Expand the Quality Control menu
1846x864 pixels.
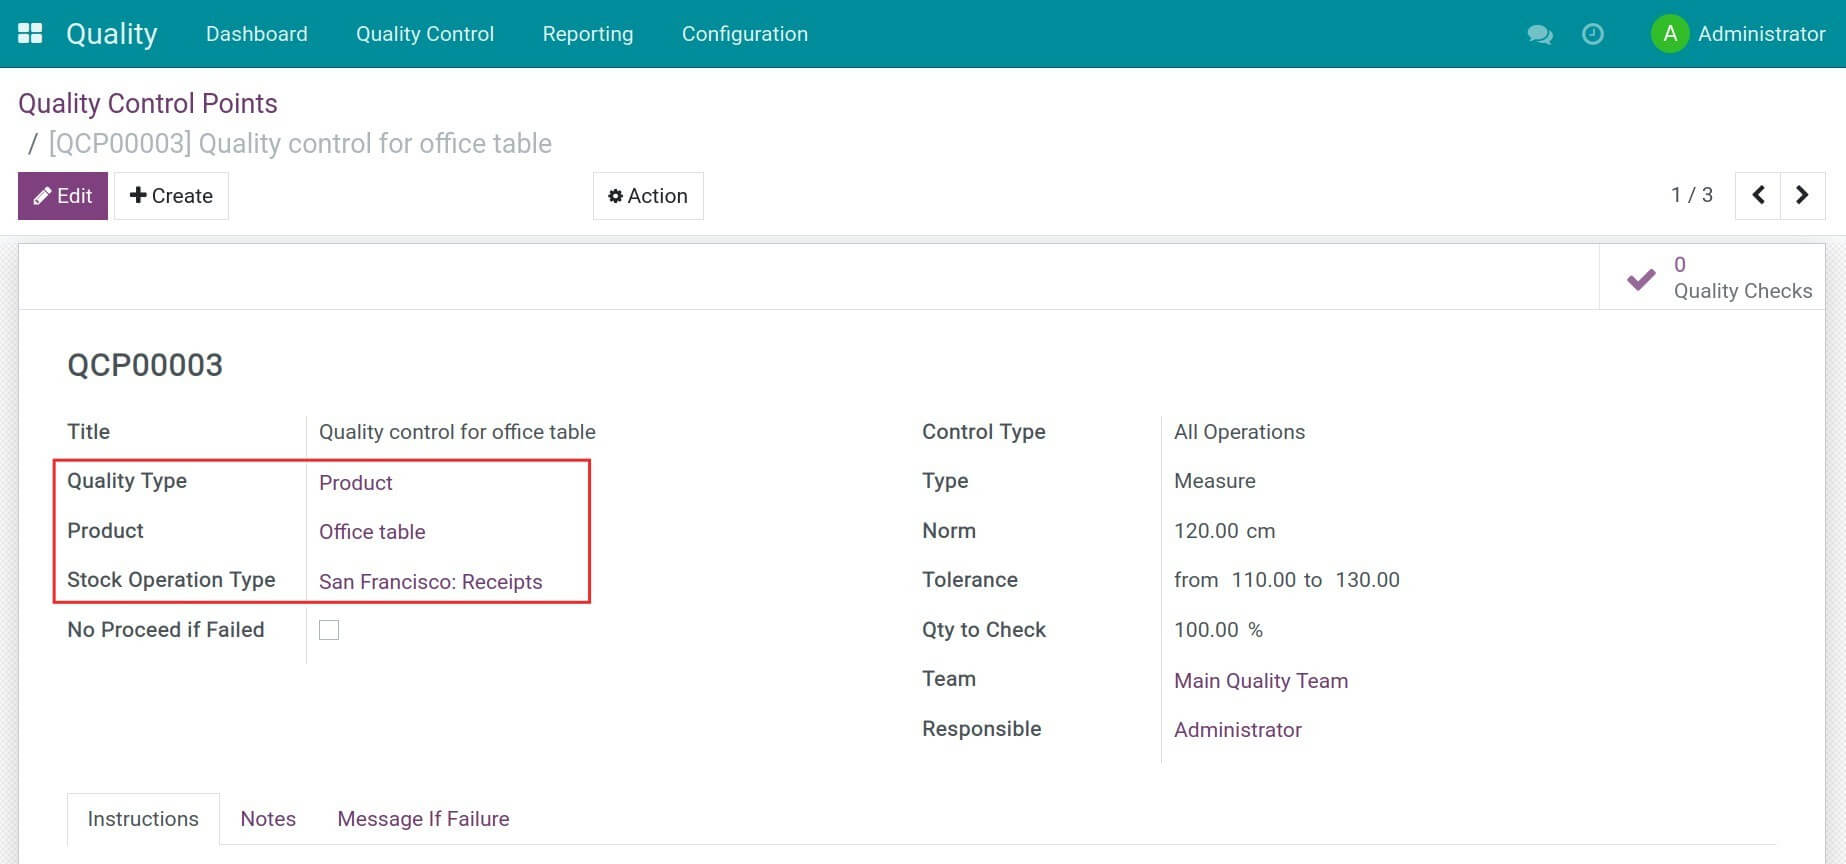tap(425, 34)
